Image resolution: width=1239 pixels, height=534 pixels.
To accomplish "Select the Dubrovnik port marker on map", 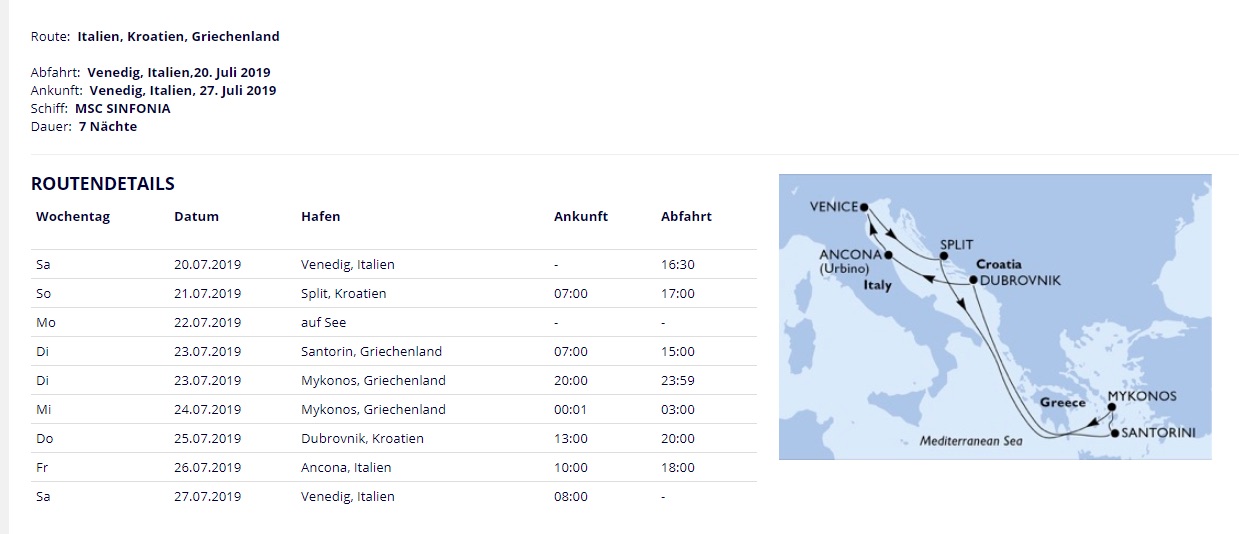I will pos(973,281).
